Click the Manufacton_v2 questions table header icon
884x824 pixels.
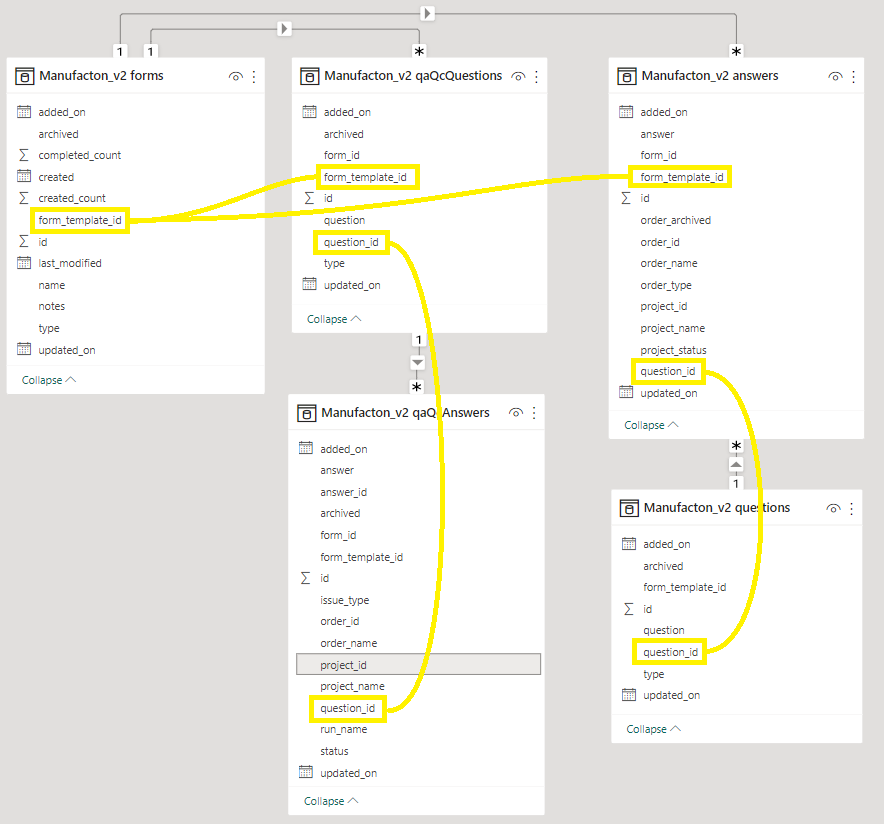coord(628,508)
